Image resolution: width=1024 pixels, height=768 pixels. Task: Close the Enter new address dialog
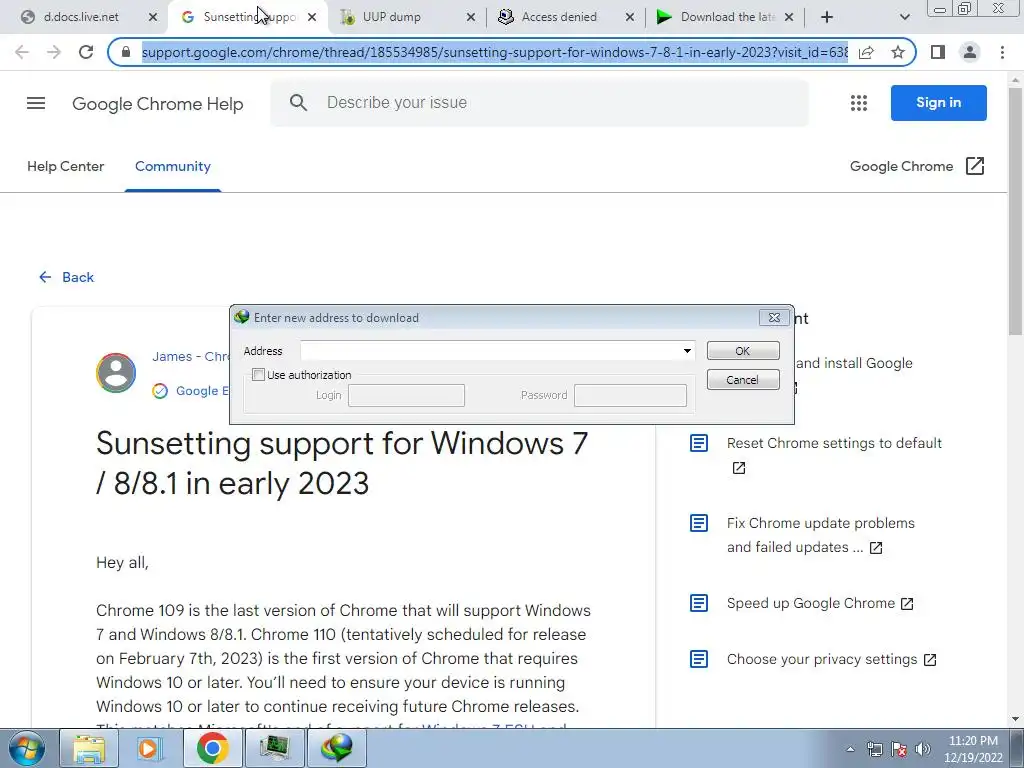tap(774, 317)
